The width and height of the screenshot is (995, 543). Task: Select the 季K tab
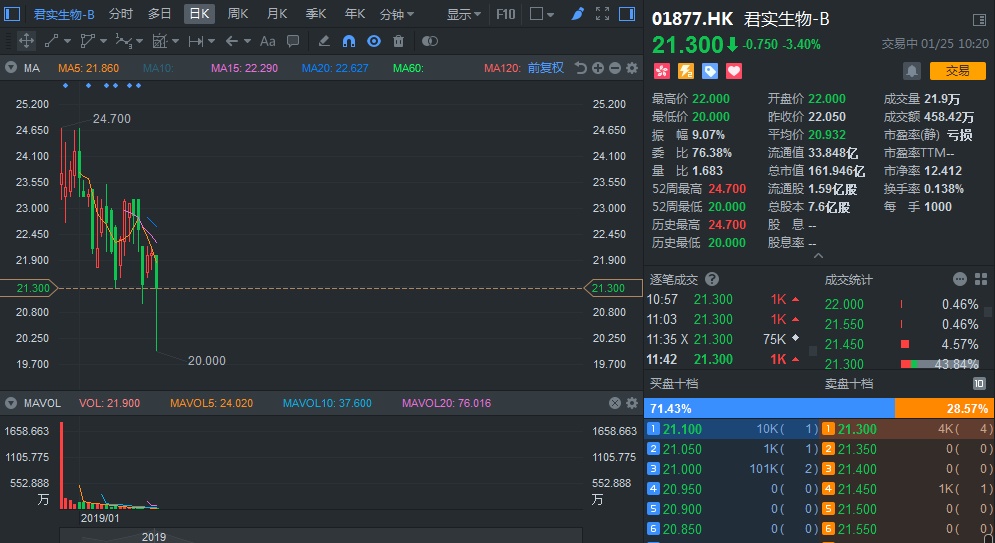pyautogui.click(x=316, y=13)
